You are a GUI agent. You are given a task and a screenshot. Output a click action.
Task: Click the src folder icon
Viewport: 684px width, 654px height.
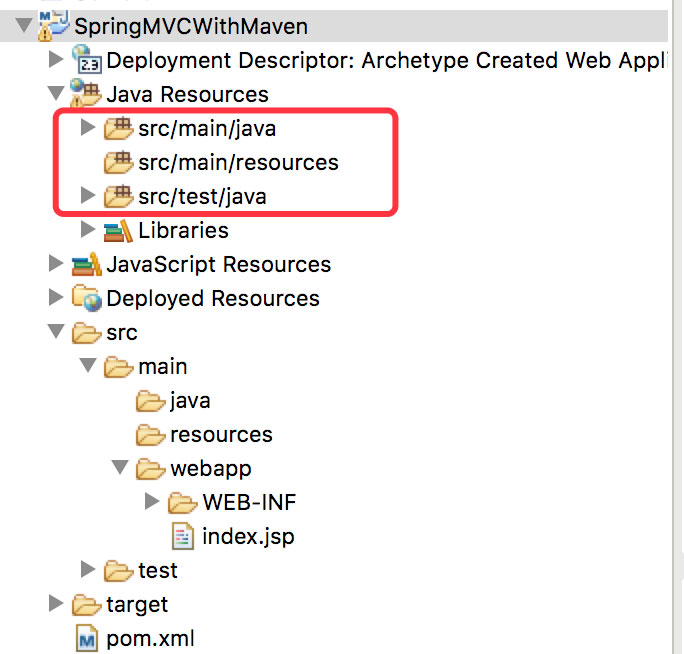pos(86,333)
